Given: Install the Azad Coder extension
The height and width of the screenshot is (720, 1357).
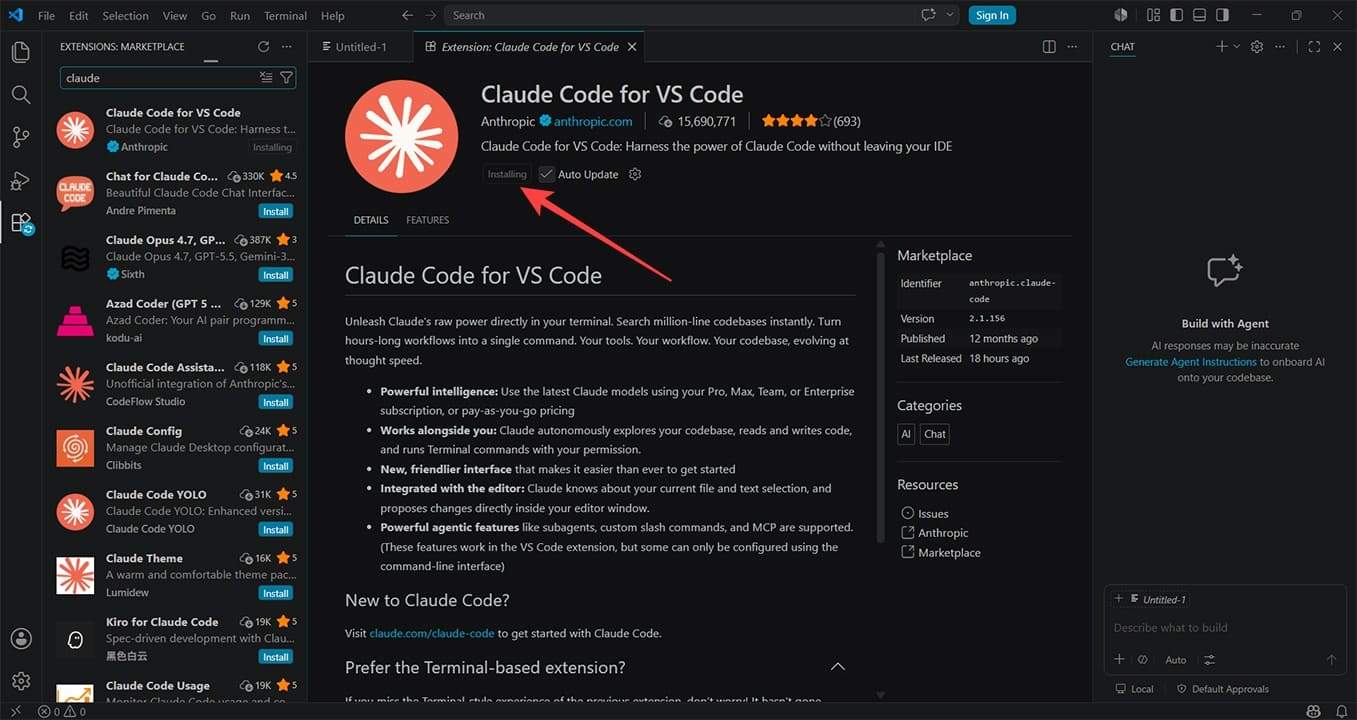Looking at the screenshot, I should 276,338.
